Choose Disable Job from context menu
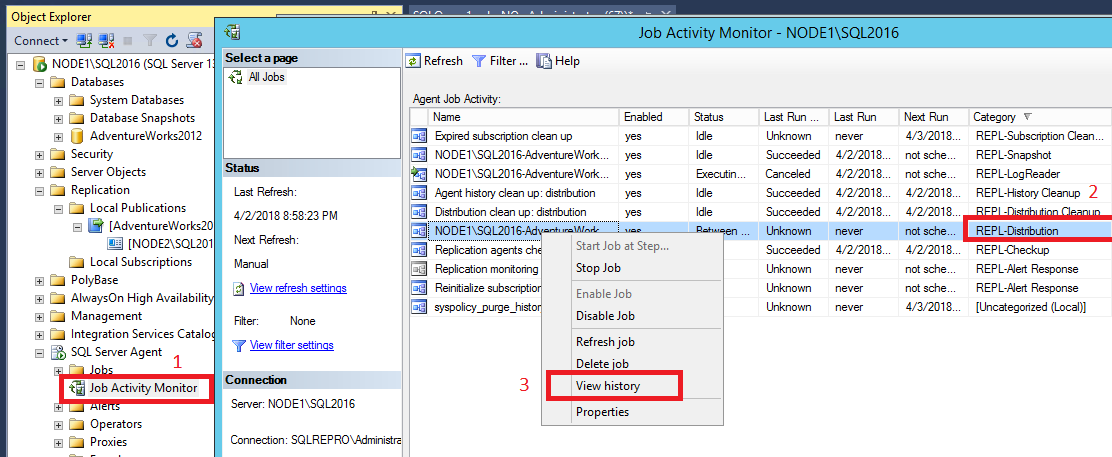 coord(605,316)
